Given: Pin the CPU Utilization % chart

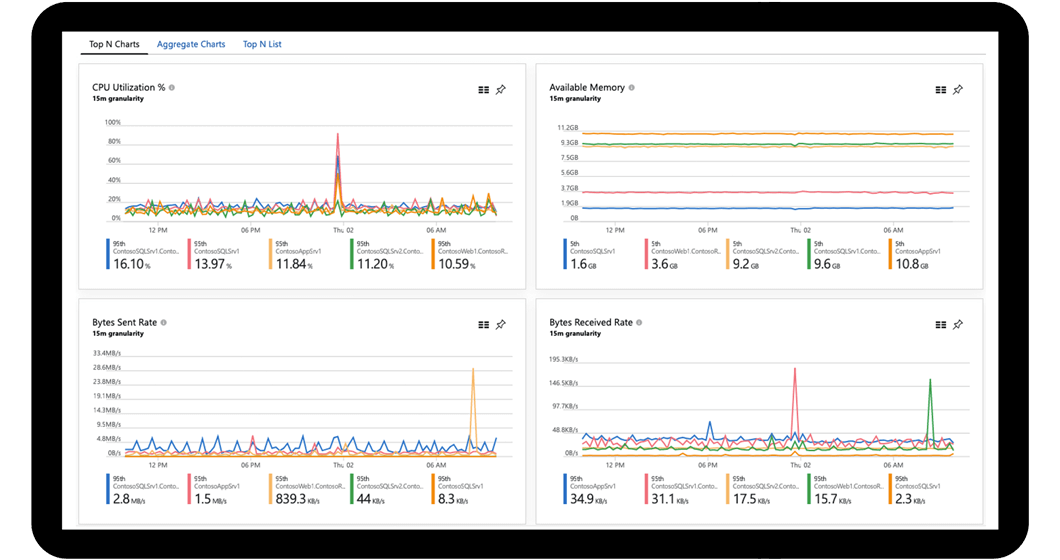Looking at the screenshot, I should (x=501, y=89).
